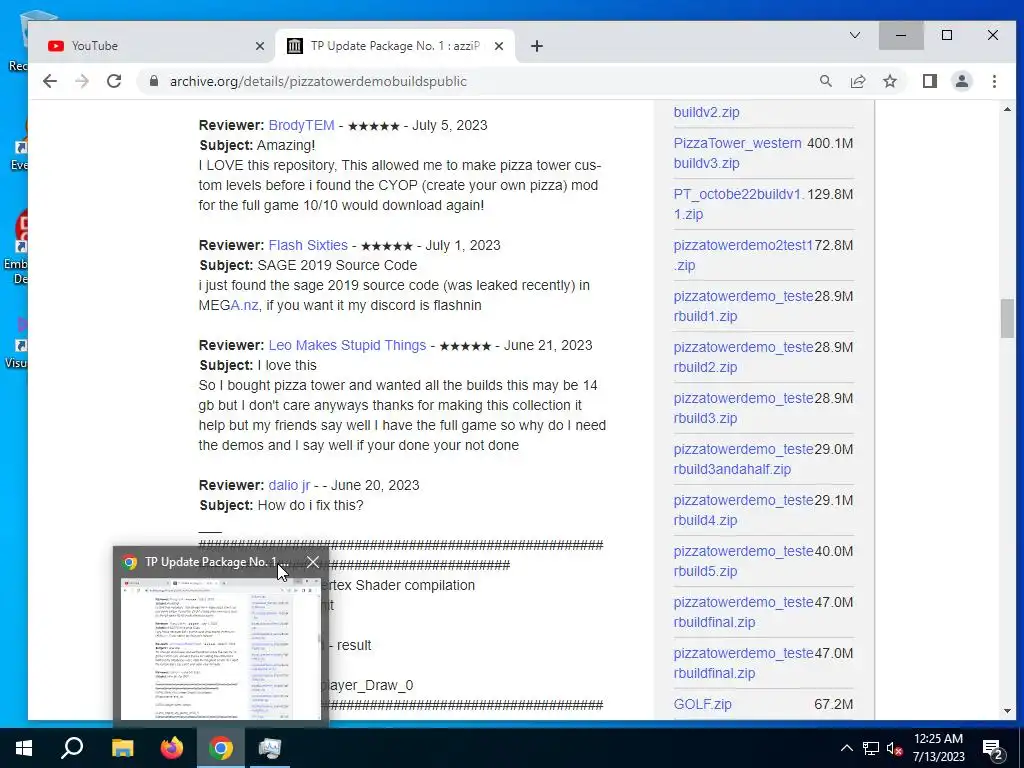
Task: Download pizzatowerdemo_testerbuild5.zip
Action: tap(743, 561)
